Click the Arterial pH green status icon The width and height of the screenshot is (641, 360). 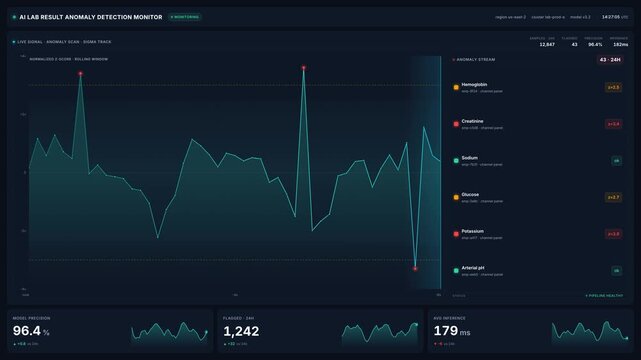click(x=456, y=271)
